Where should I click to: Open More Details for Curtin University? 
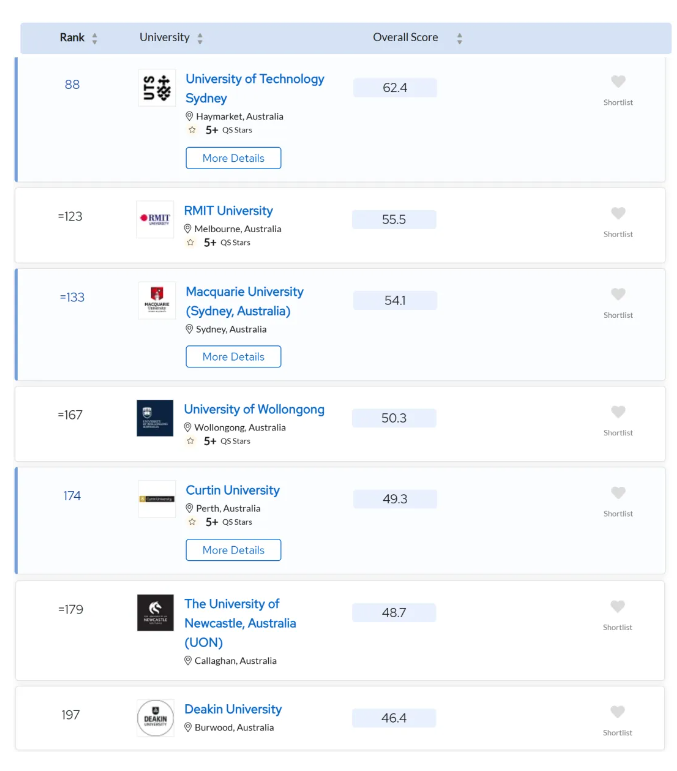[x=233, y=550]
